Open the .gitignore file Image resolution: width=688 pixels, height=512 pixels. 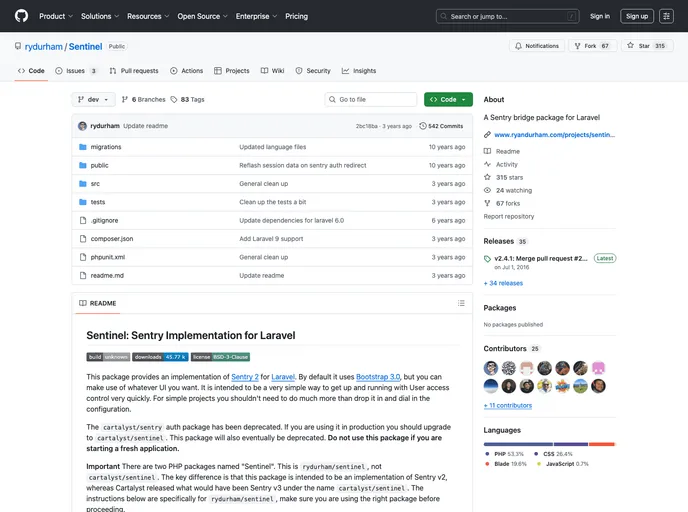click(104, 221)
